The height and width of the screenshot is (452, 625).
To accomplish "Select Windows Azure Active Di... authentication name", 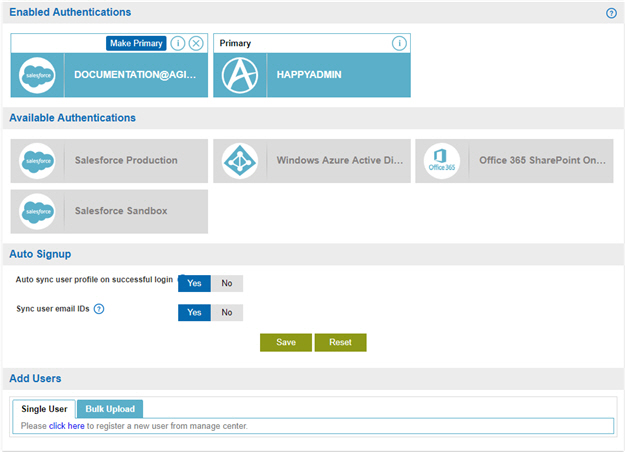I will pyautogui.click(x=340, y=160).
